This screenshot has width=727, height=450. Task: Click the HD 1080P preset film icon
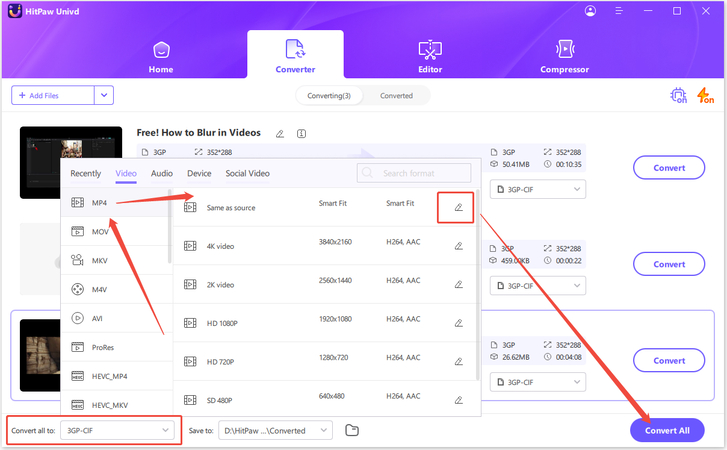pyautogui.click(x=190, y=323)
